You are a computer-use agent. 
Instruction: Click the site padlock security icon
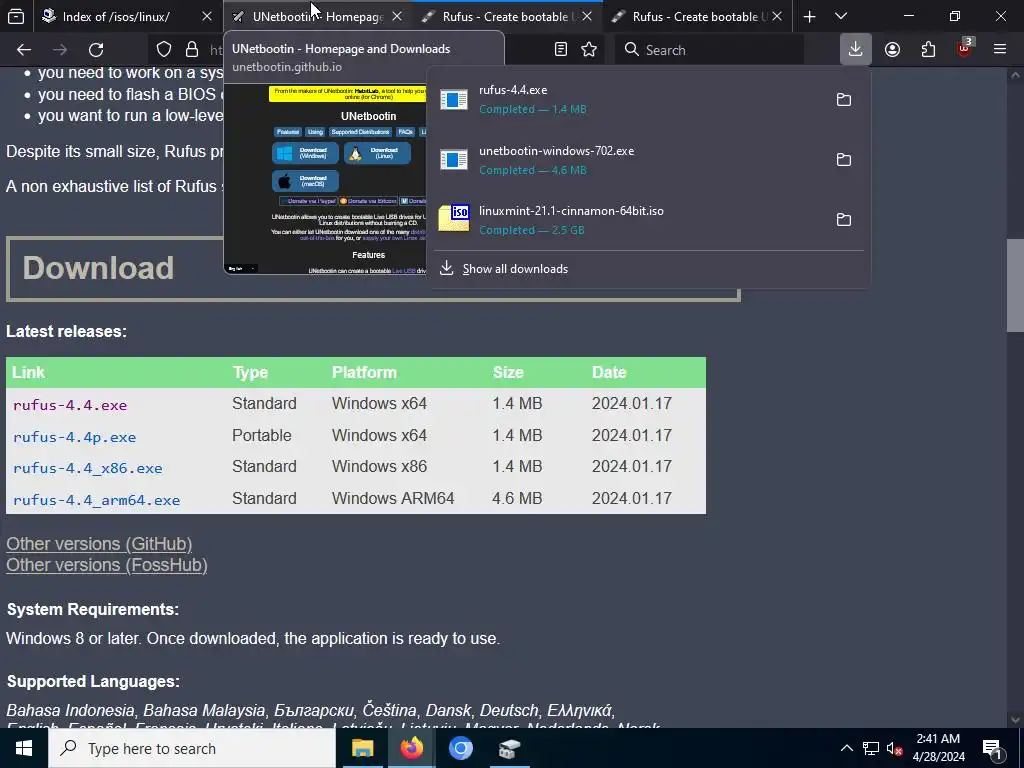tap(191, 50)
